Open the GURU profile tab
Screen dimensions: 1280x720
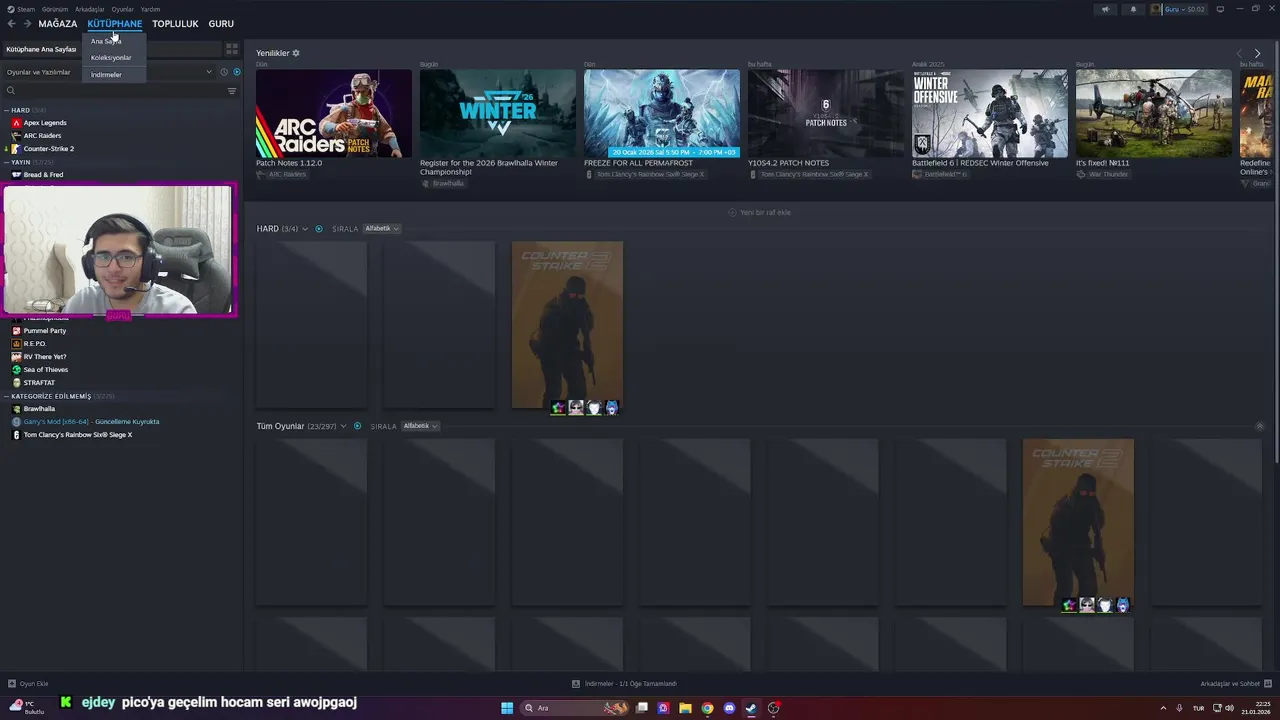click(x=221, y=23)
